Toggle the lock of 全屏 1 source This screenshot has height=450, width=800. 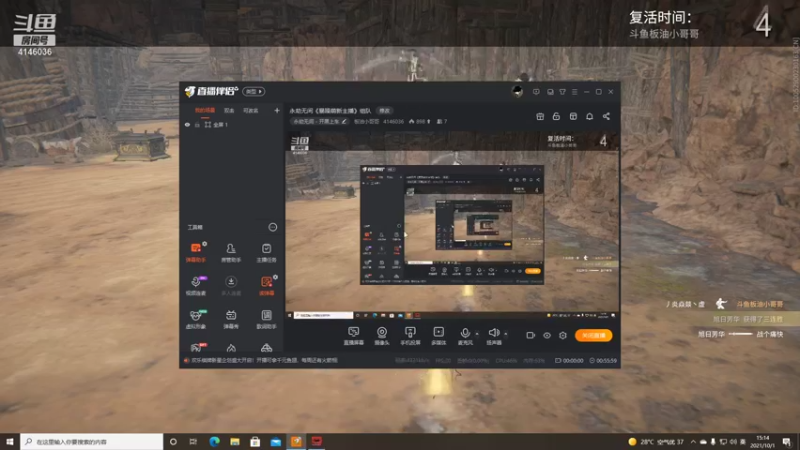[x=197, y=124]
